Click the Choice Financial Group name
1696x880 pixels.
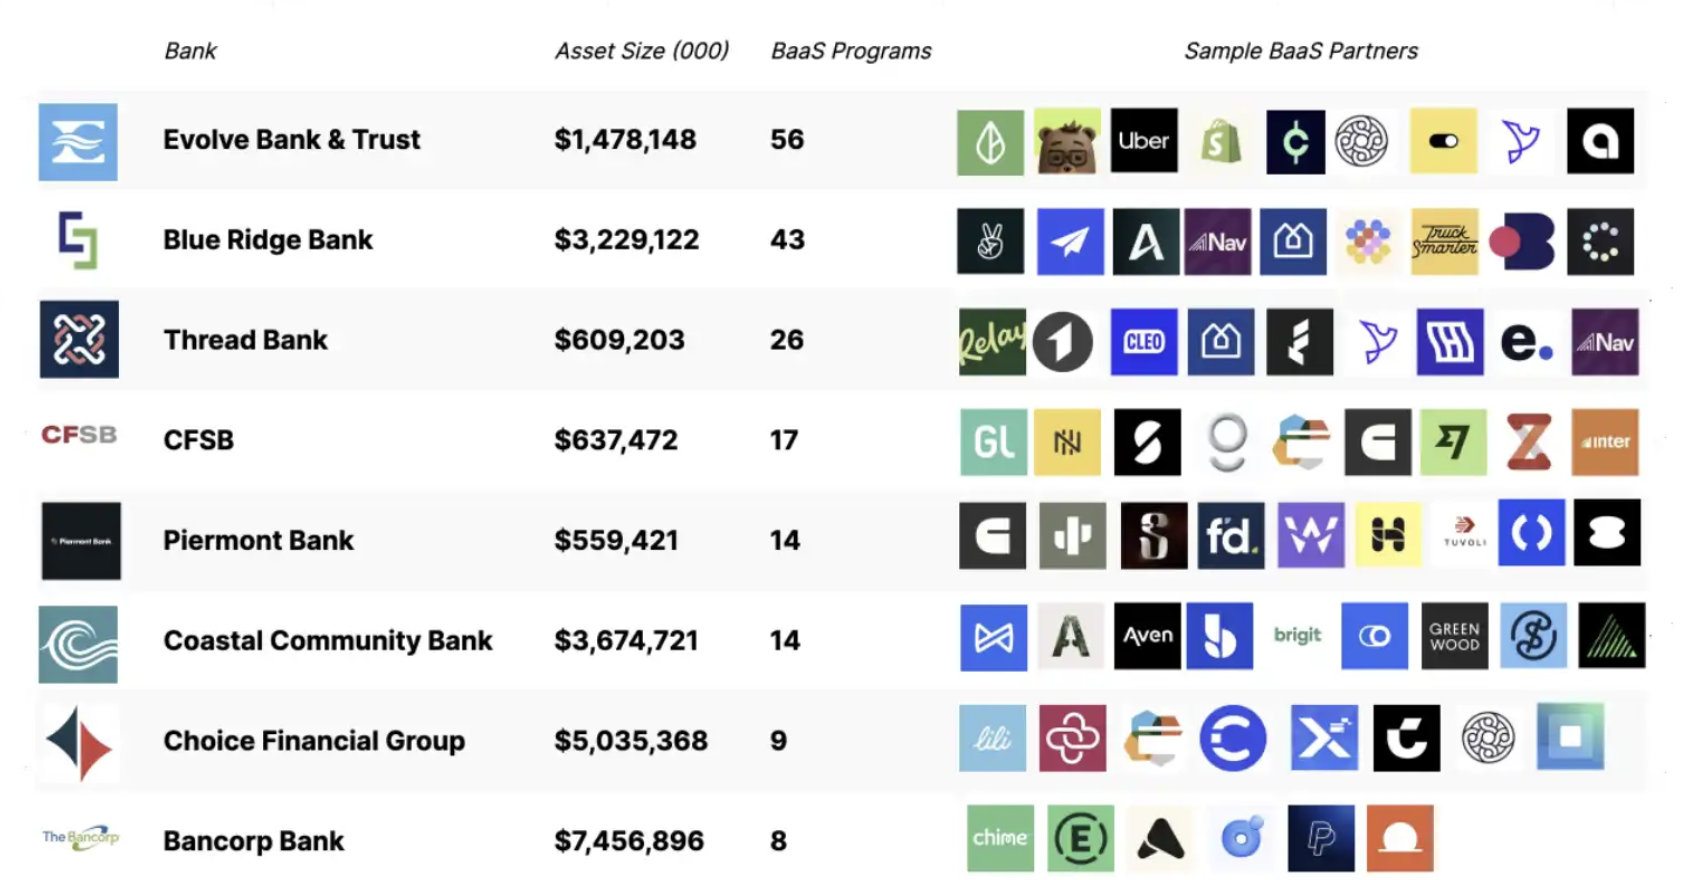coord(314,741)
